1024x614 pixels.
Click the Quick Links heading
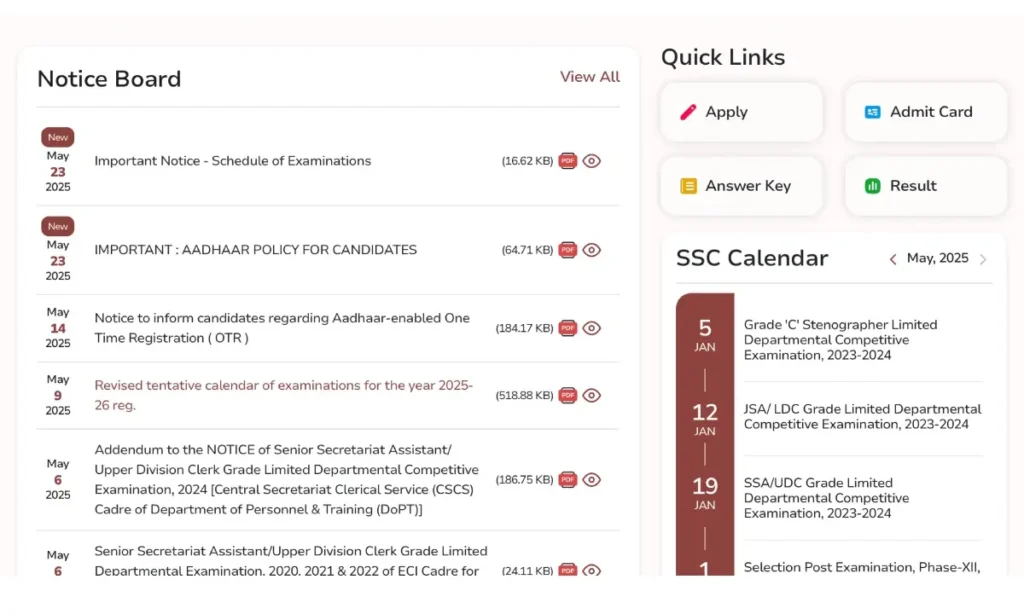tap(723, 57)
